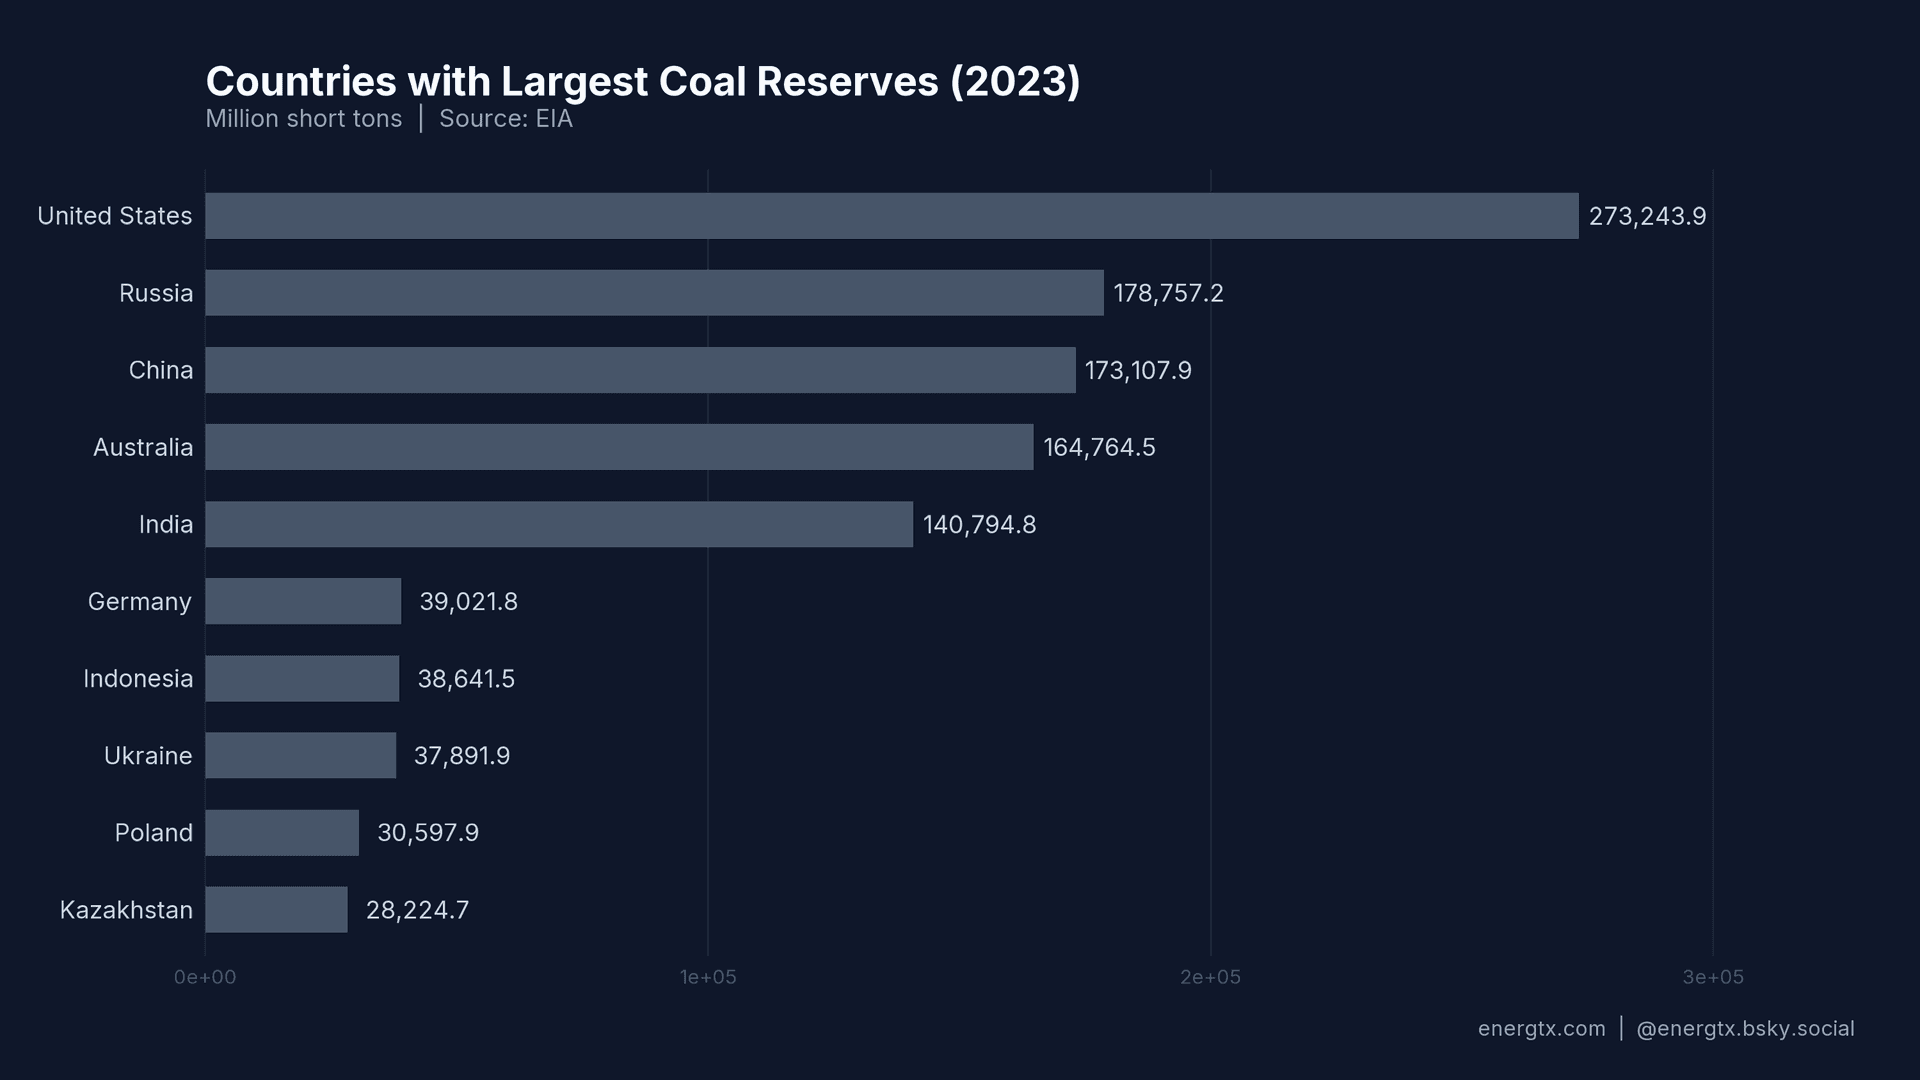Click the energtx.com link
The height and width of the screenshot is (1080, 1920).
click(1540, 1028)
